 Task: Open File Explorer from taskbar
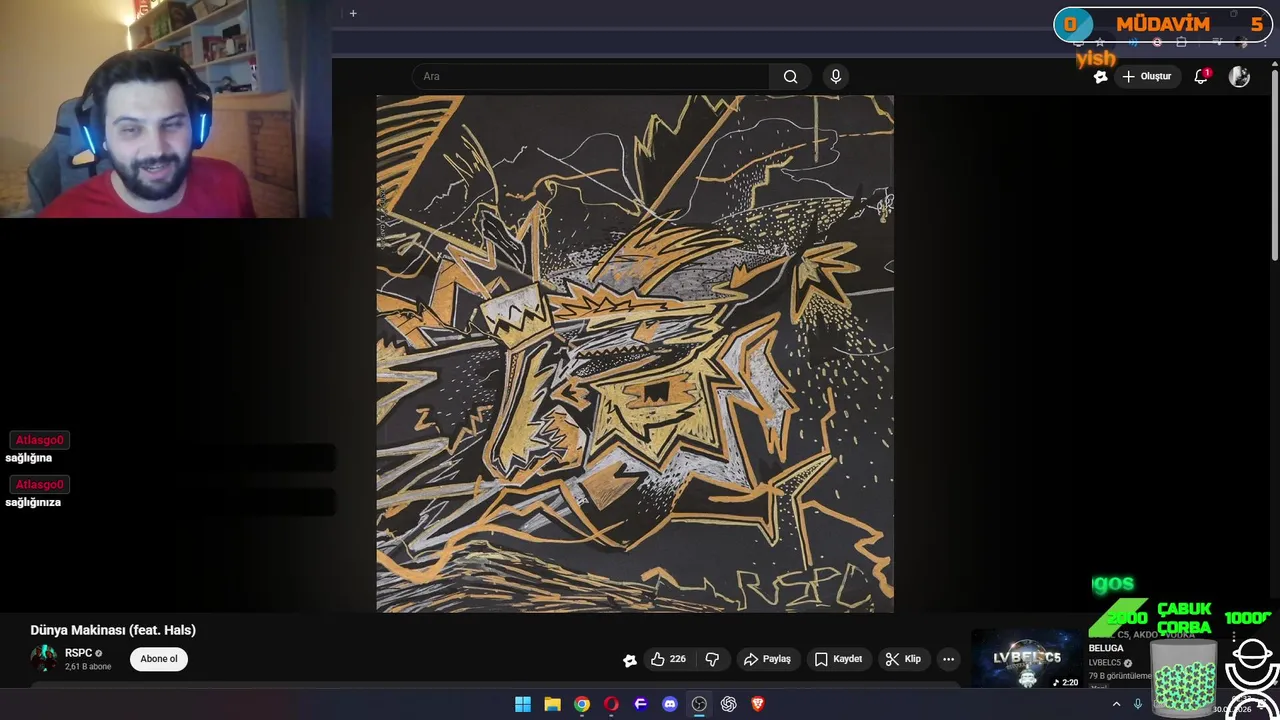(x=552, y=704)
